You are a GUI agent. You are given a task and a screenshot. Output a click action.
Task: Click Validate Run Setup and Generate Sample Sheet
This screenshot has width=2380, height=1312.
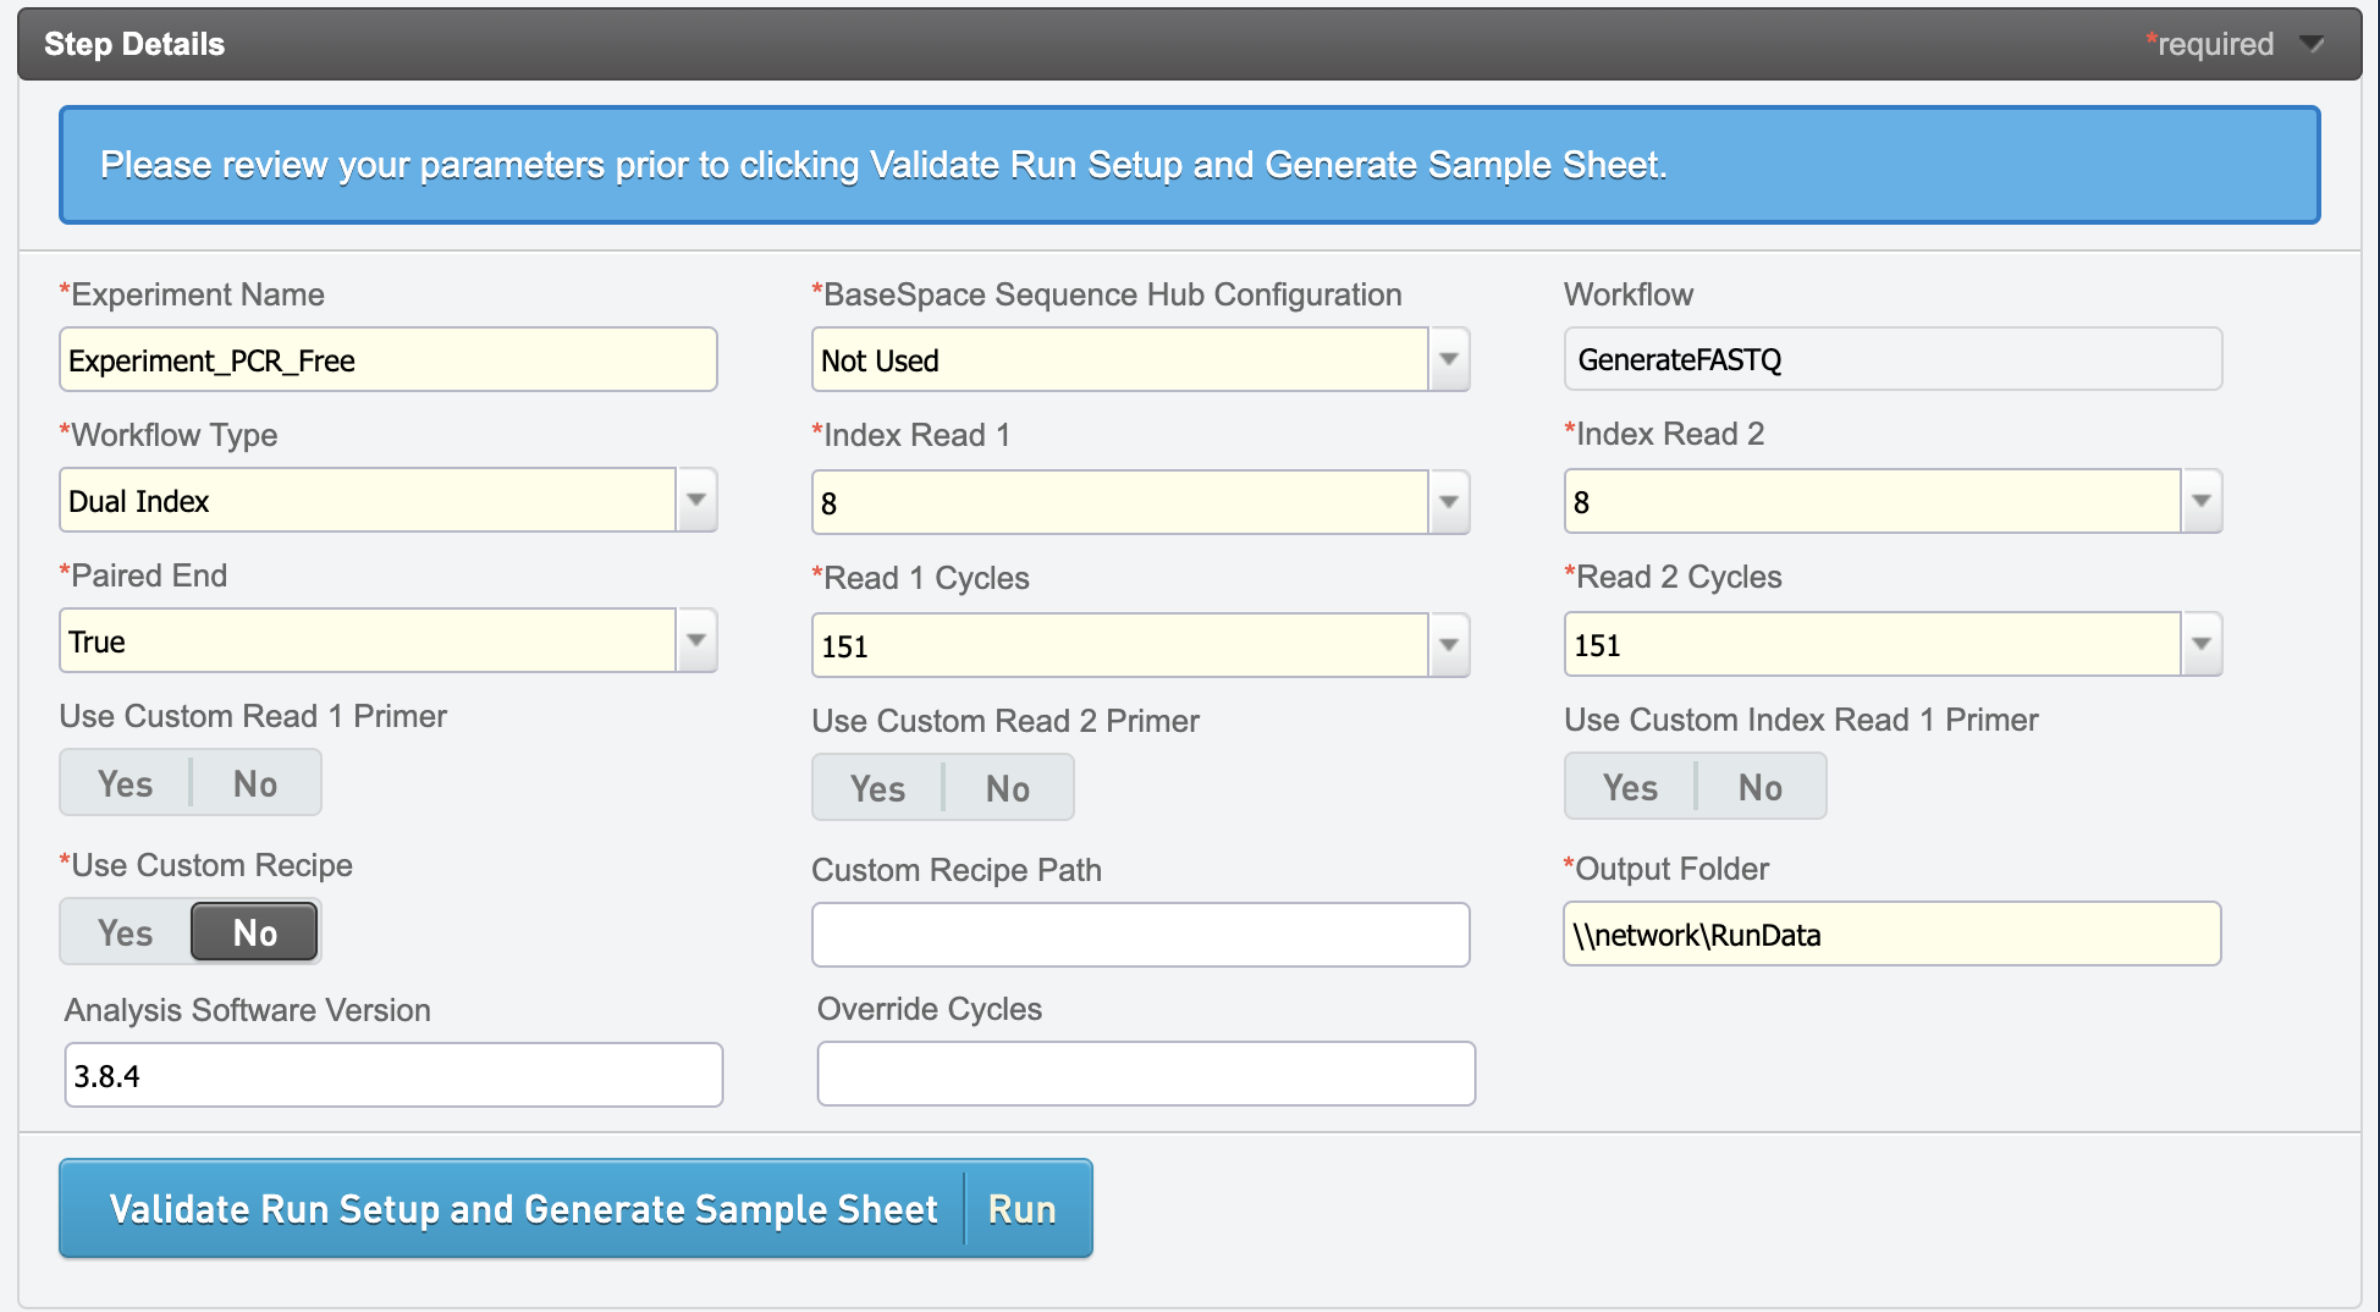523,1209
